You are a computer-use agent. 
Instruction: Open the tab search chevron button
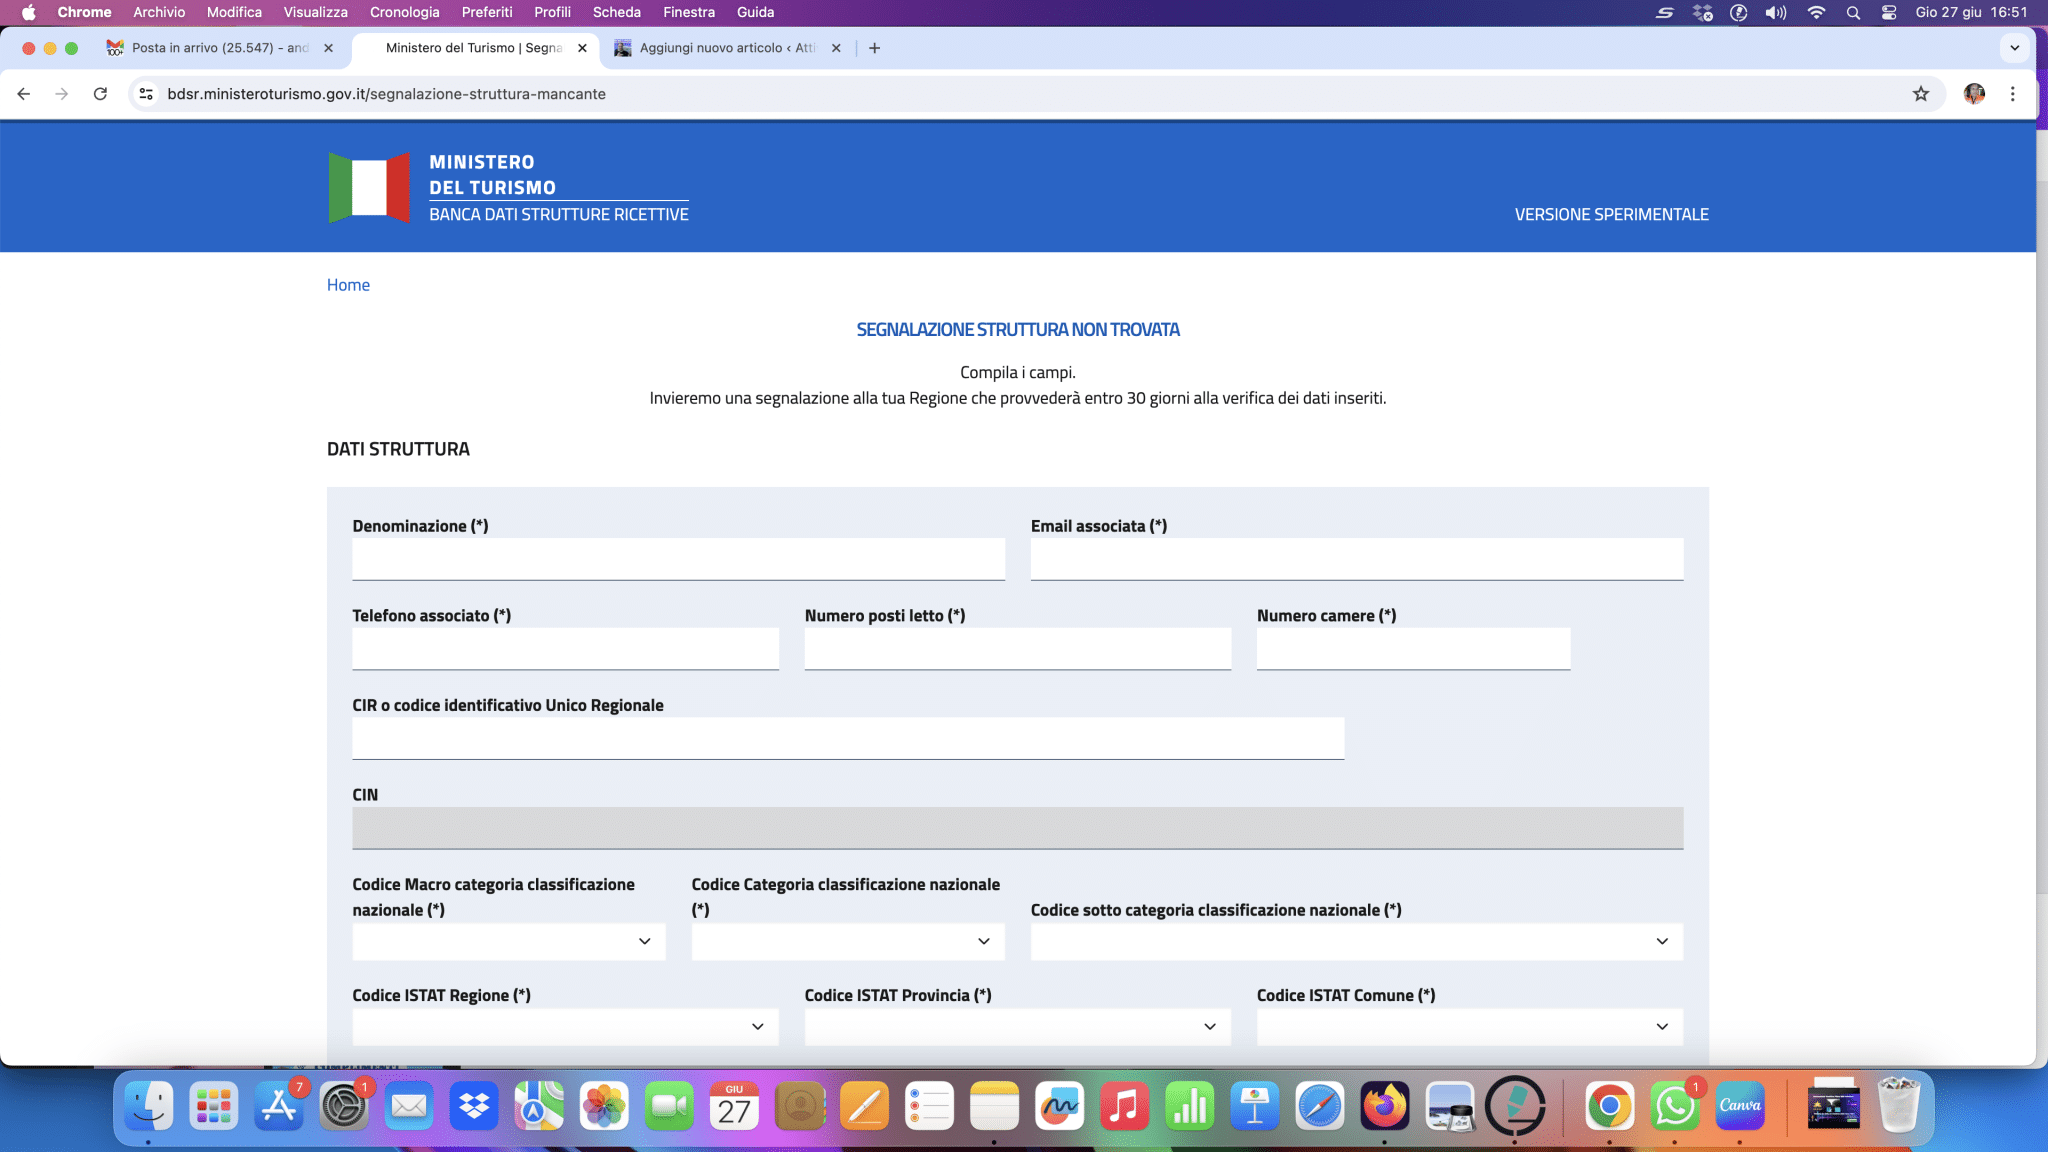pyautogui.click(x=2014, y=48)
